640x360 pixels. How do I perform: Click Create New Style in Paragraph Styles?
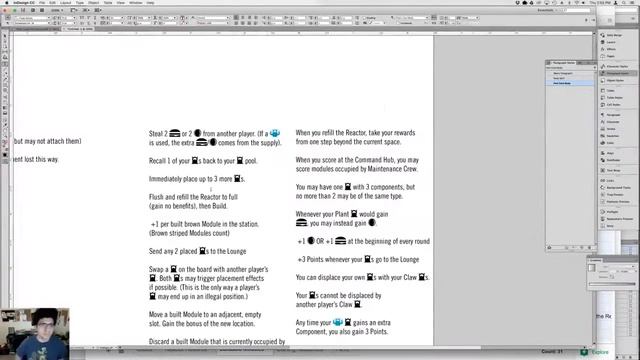(582, 248)
